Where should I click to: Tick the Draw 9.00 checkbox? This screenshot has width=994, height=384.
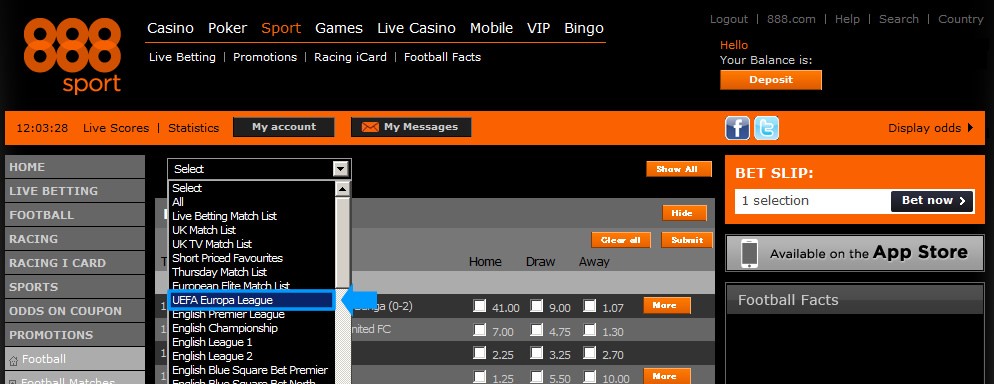[x=537, y=306]
